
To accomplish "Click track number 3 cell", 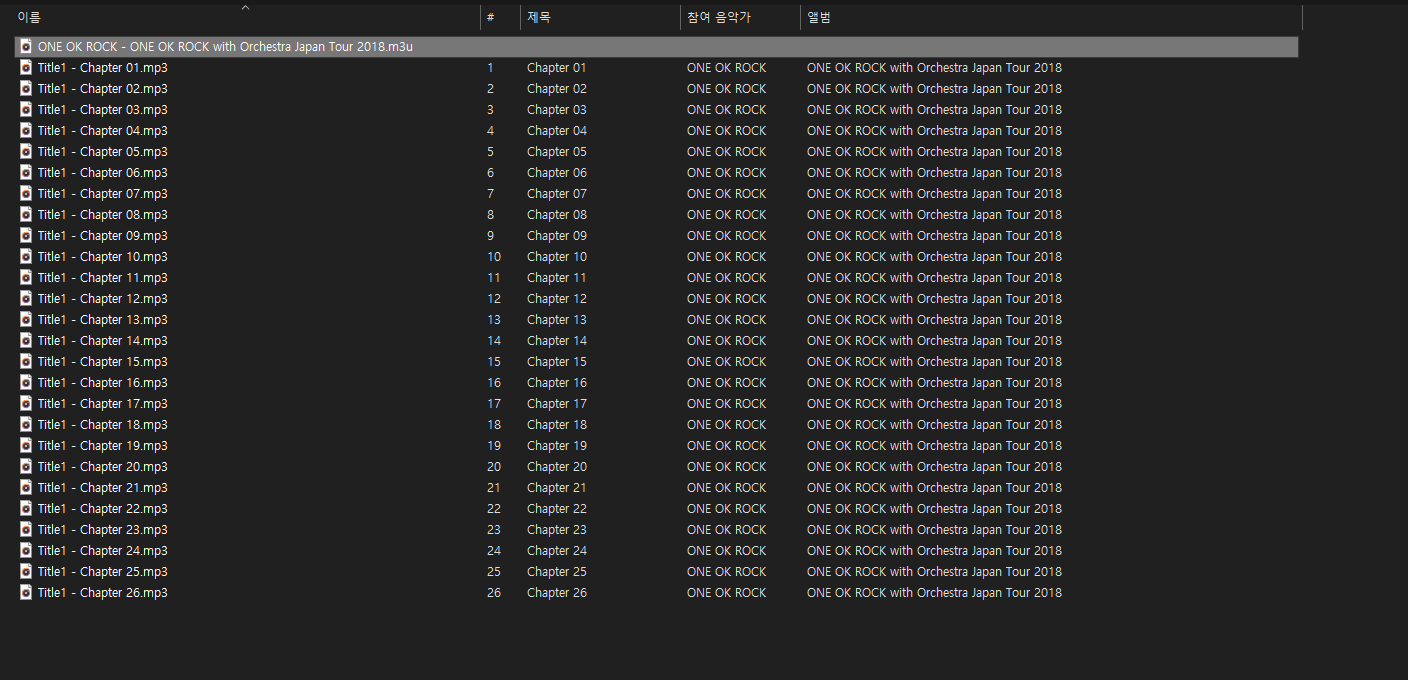I will pyautogui.click(x=490, y=110).
